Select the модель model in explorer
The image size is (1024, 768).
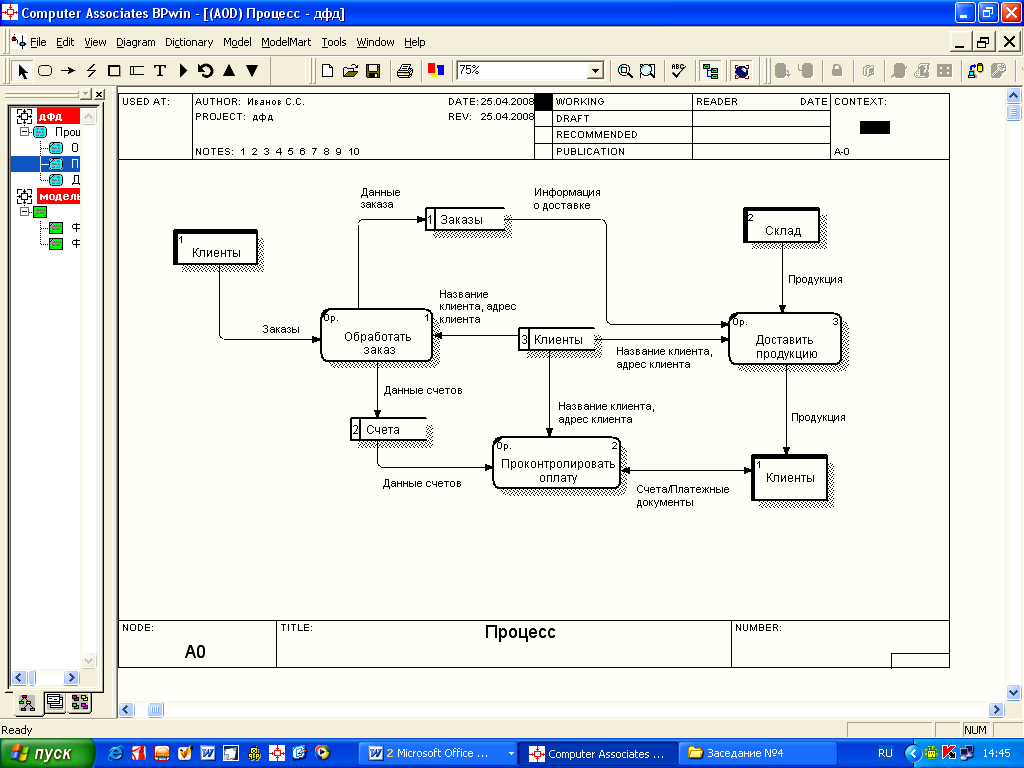click(58, 196)
